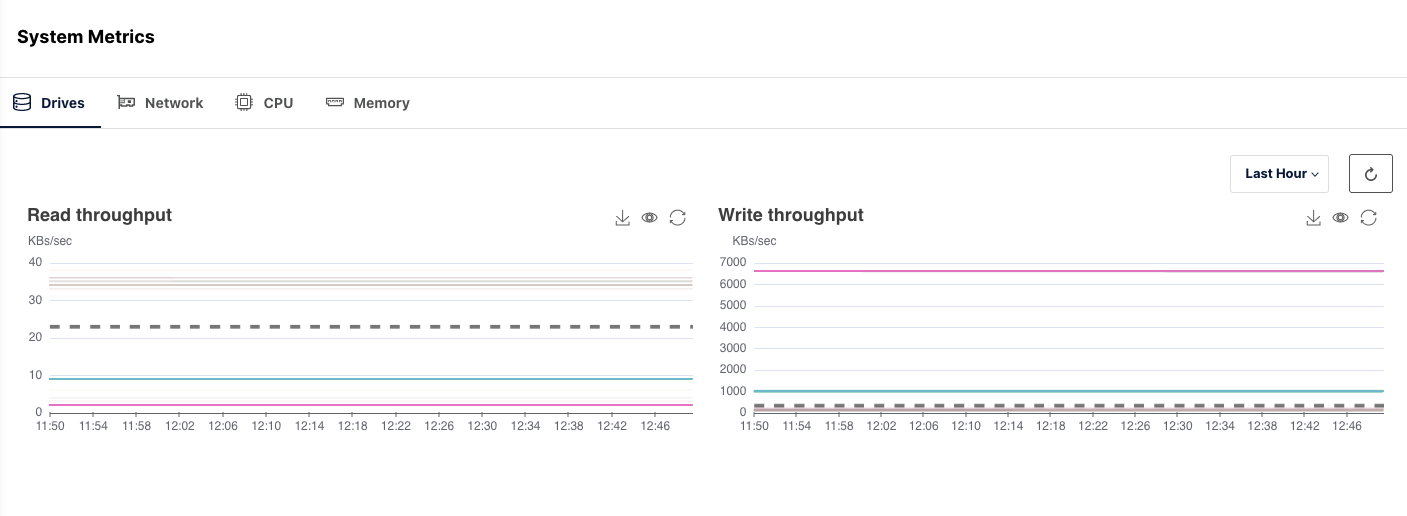Open the CPU metrics tab
Screen dimensions: 1407x516
(x=278, y=103)
